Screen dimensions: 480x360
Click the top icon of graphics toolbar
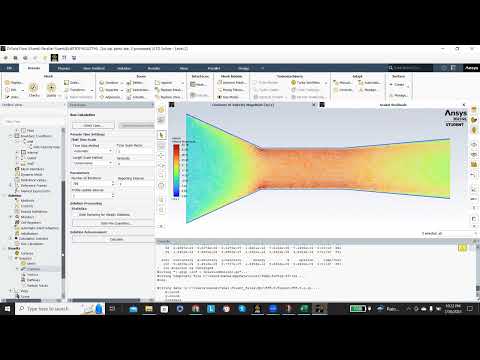click(x=162, y=110)
